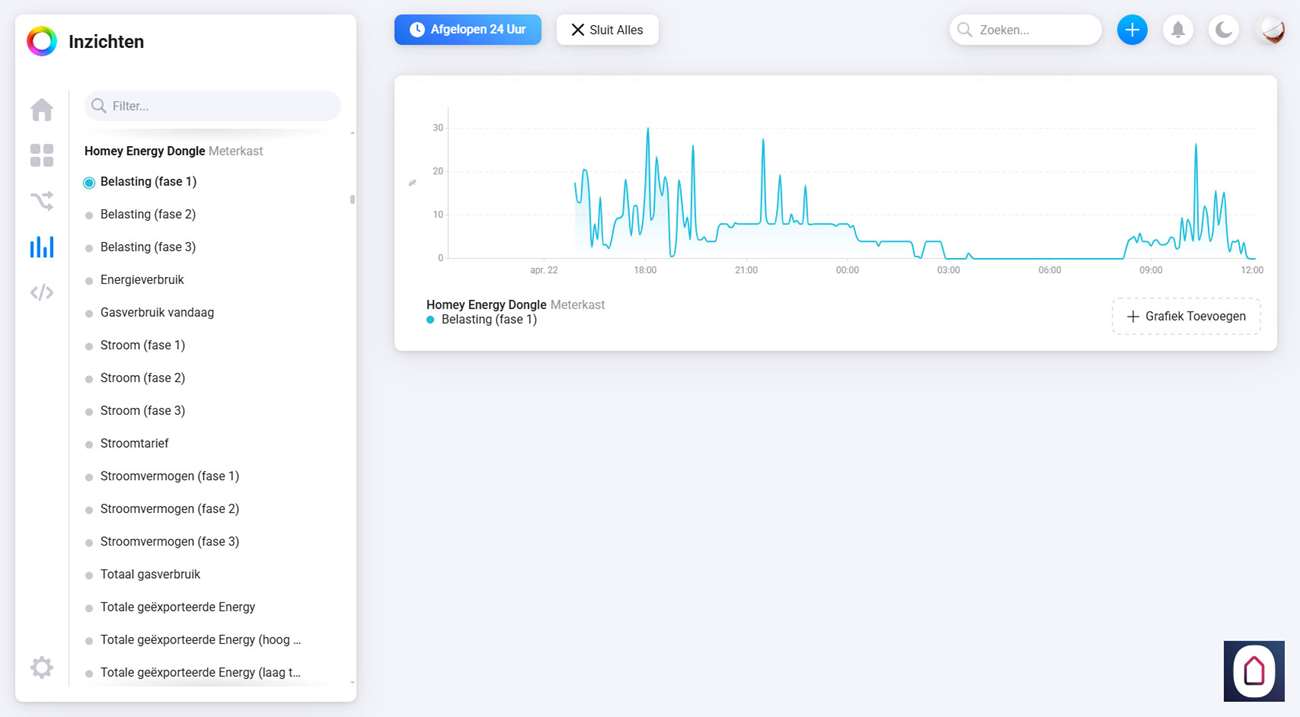Open the Script code brackets icon
Image resolution: width=1300 pixels, height=717 pixels.
click(42, 293)
